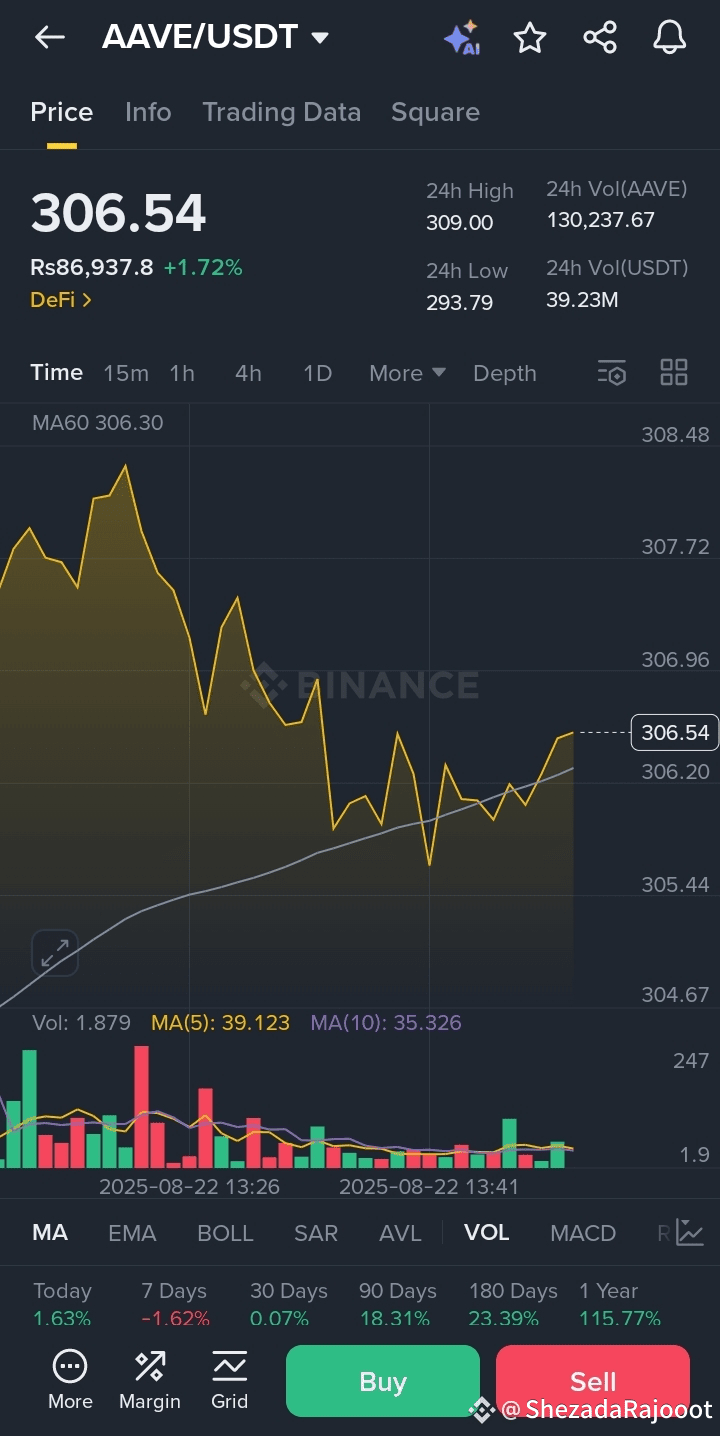The image size is (720, 1436).
Task: Switch to the Square tab
Action: click(435, 112)
